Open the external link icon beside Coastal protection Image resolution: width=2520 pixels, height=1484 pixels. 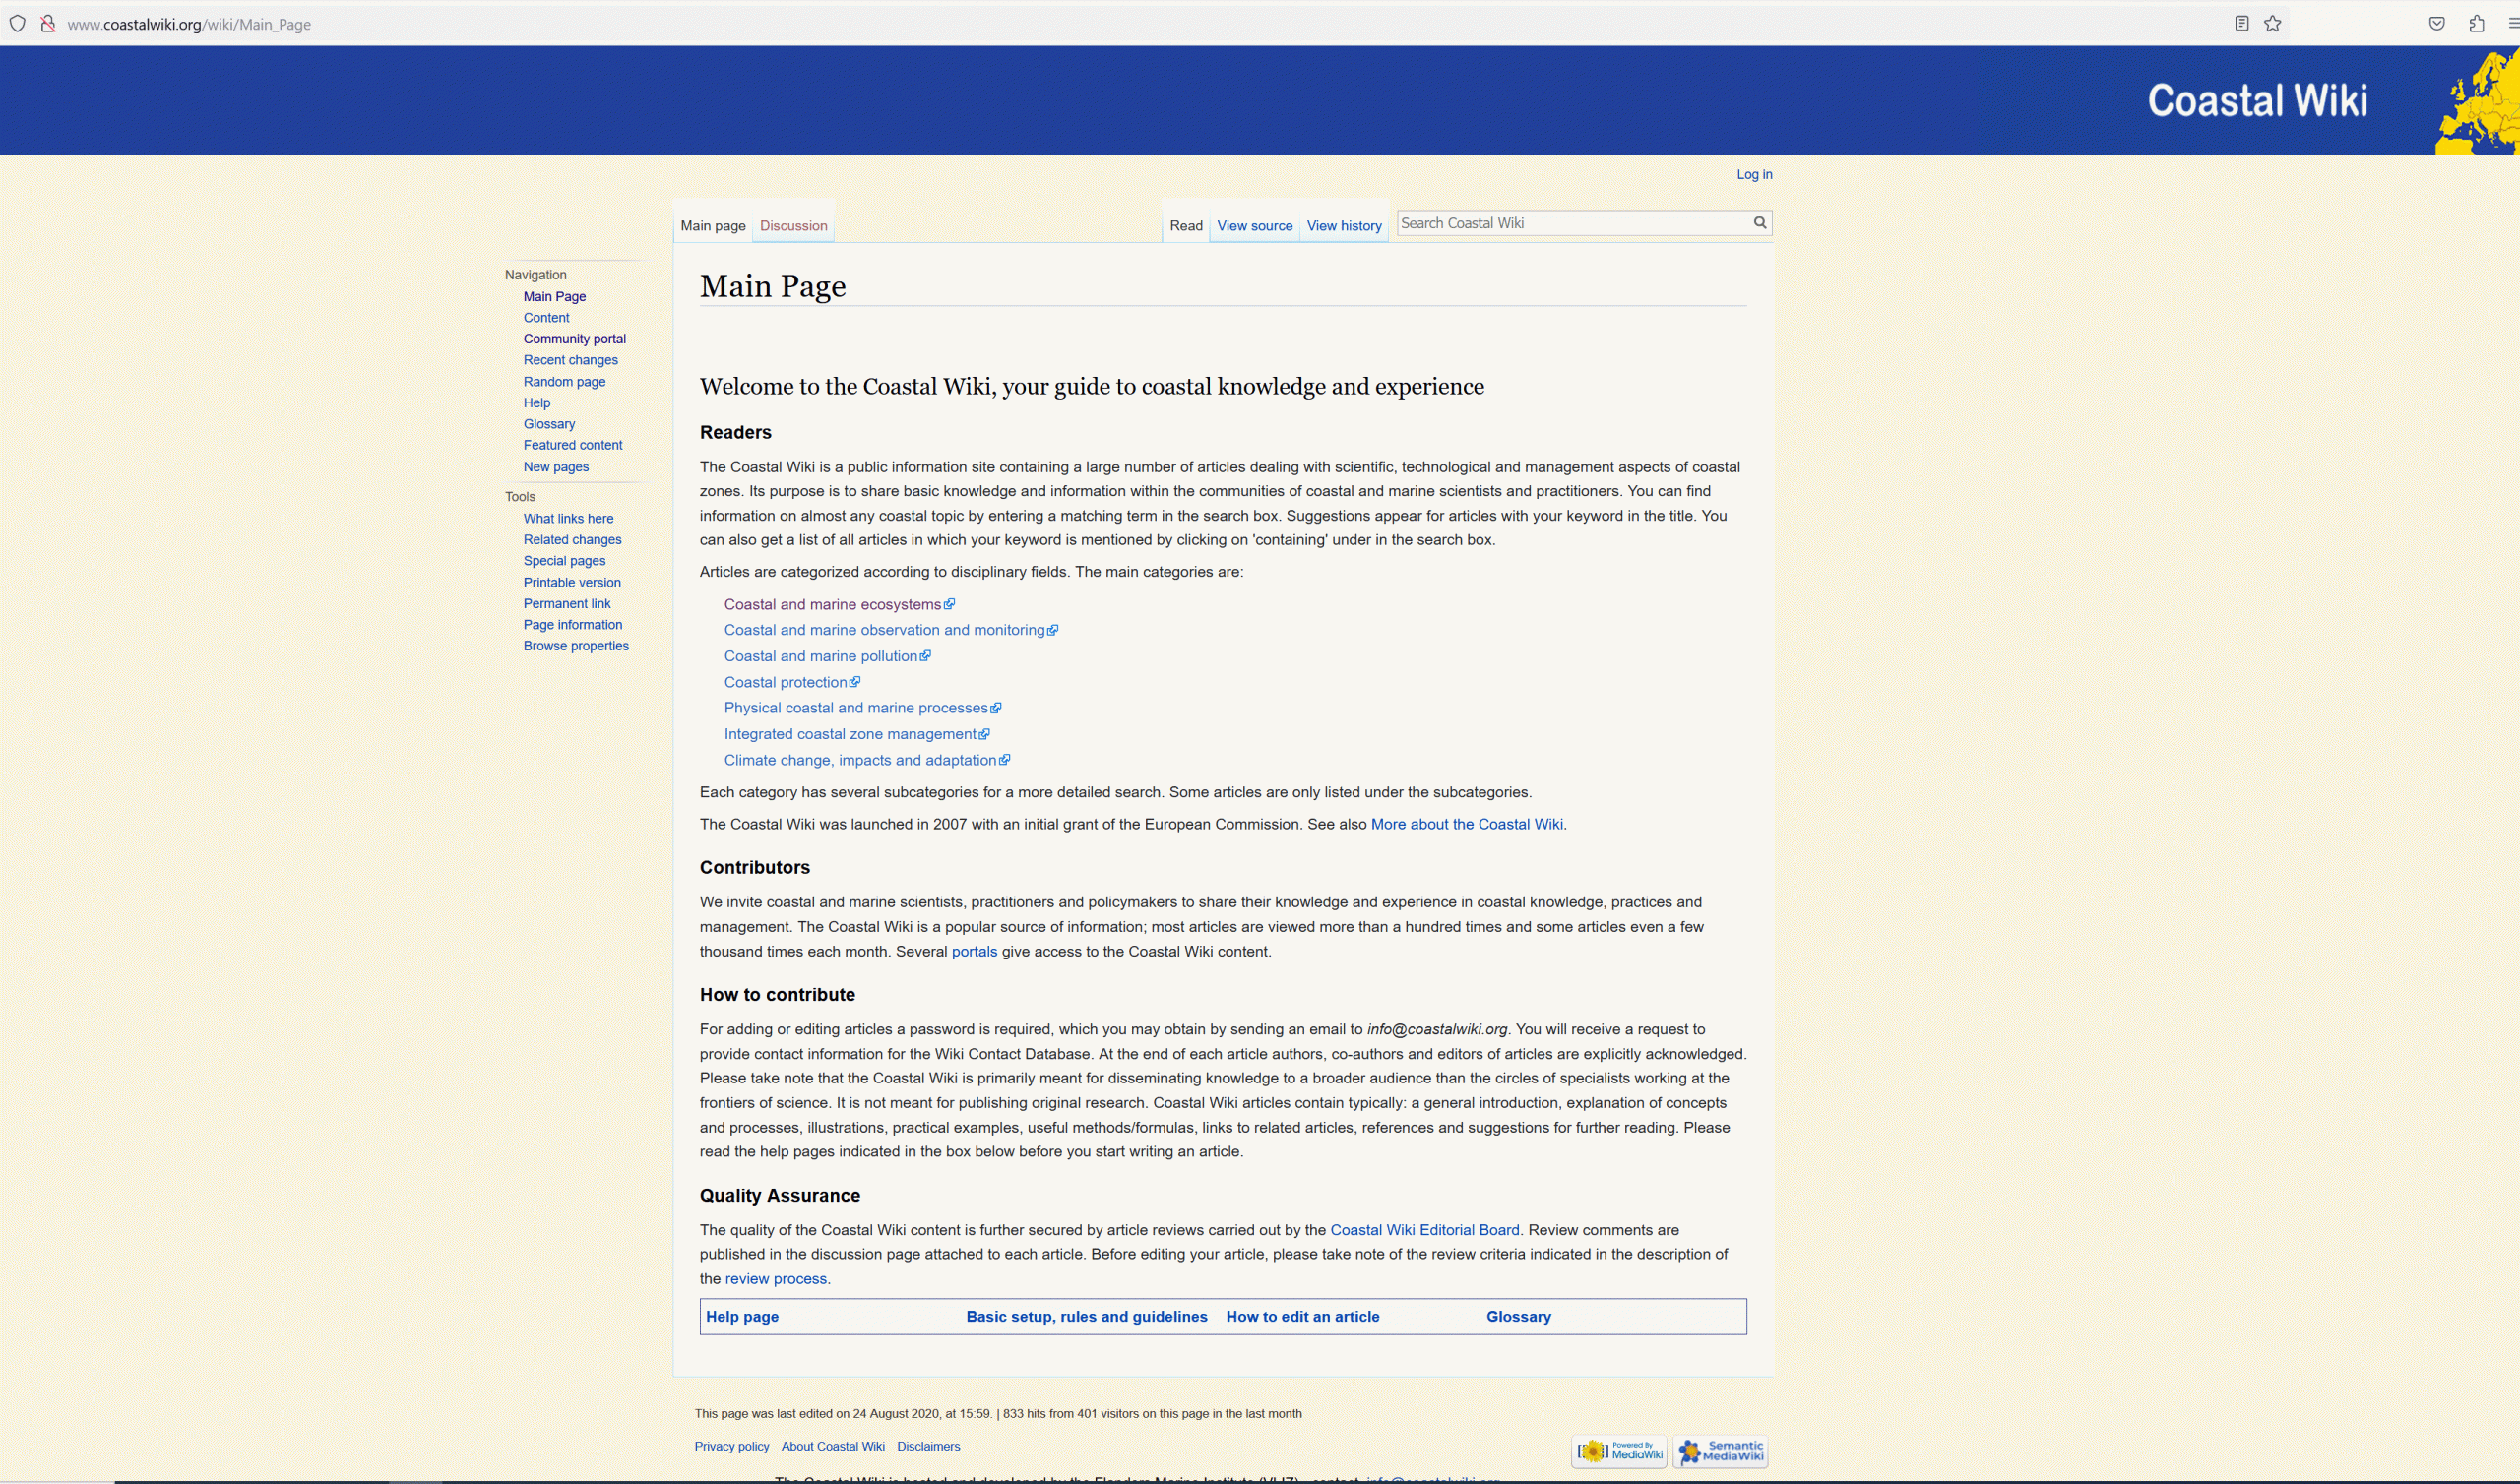tap(855, 681)
